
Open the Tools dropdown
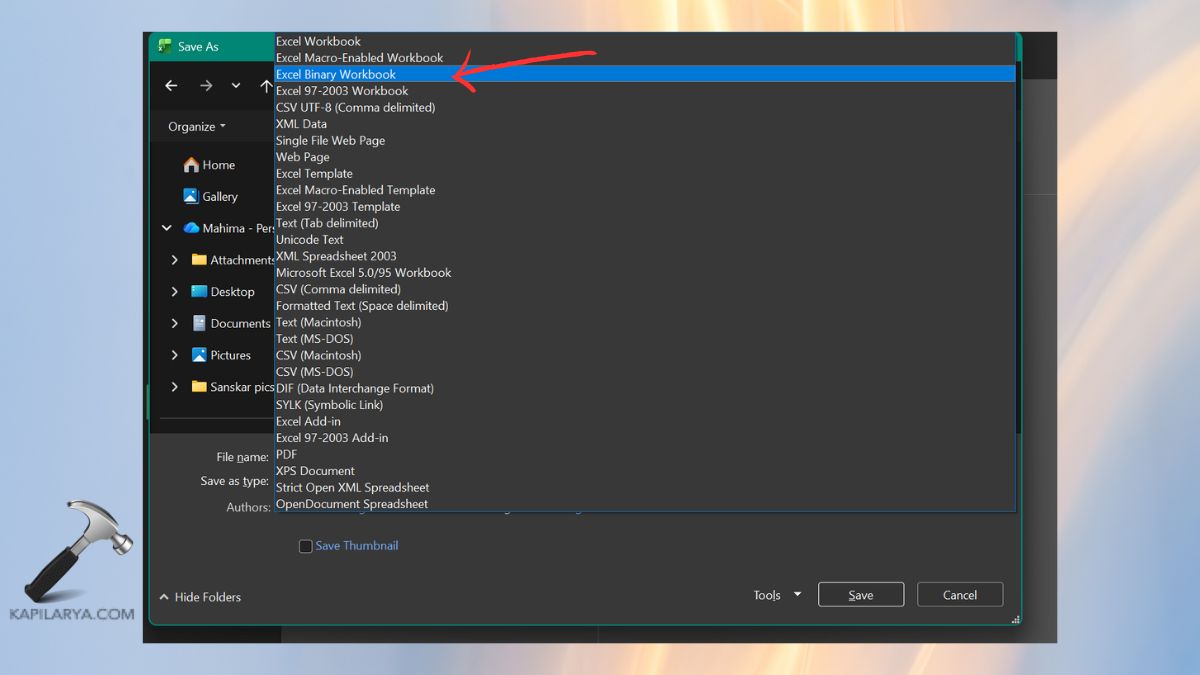pos(777,595)
